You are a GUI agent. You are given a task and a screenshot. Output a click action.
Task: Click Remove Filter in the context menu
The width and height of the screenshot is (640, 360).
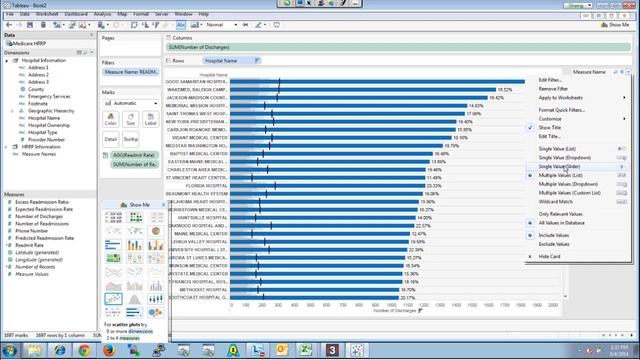[553, 89]
